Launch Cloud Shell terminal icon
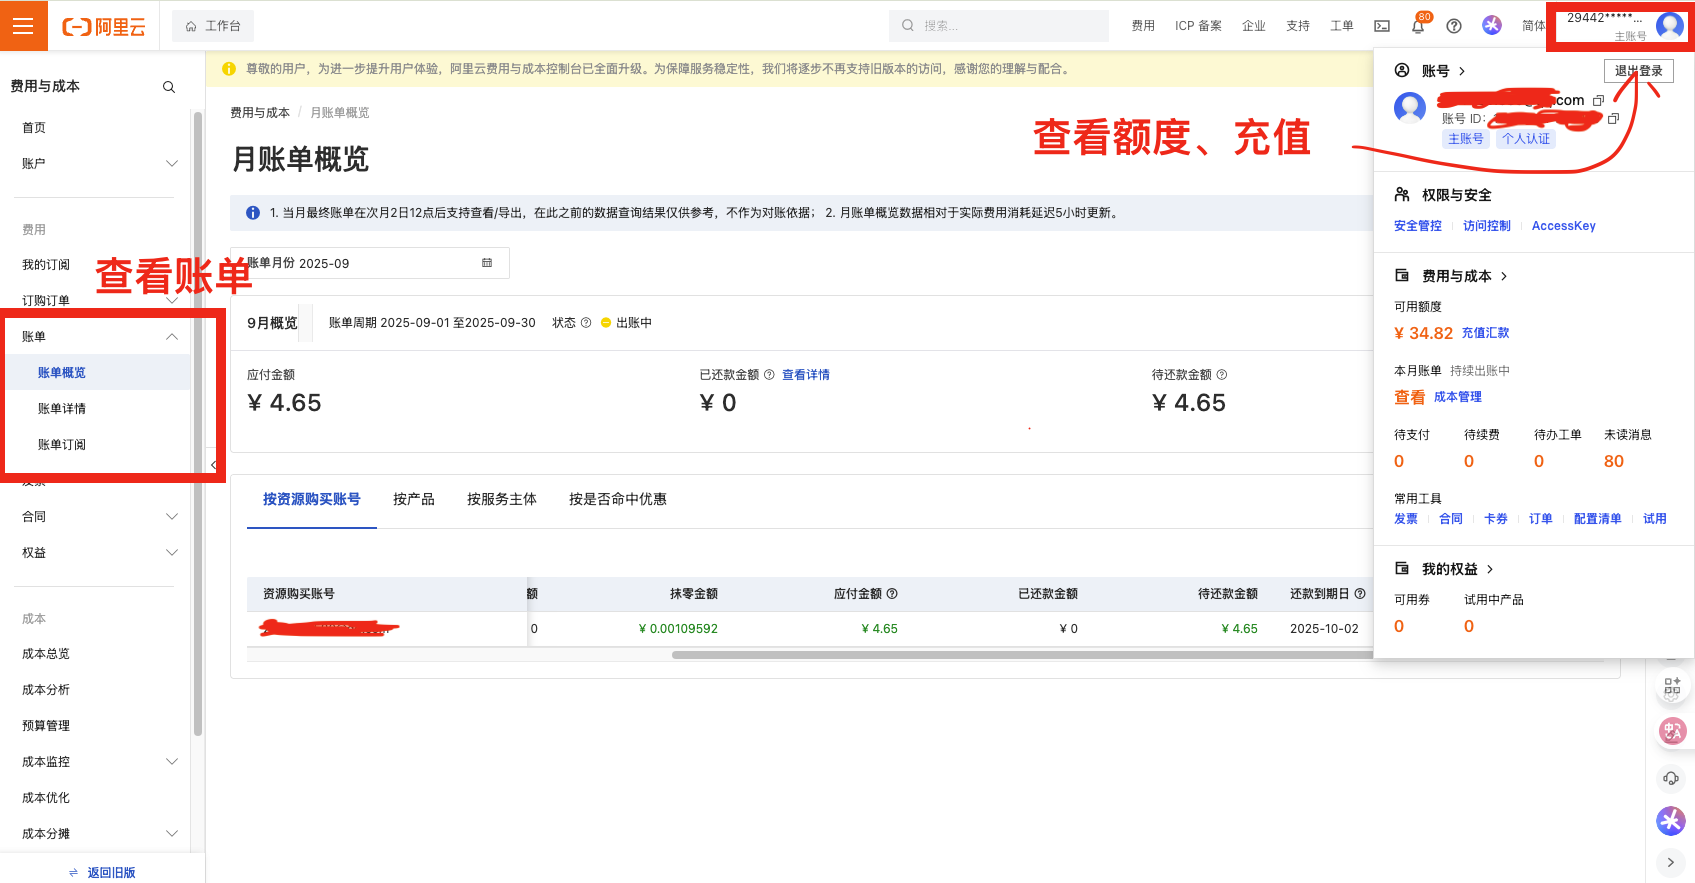The width and height of the screenshot is (1695, 883). point(1382,26)
